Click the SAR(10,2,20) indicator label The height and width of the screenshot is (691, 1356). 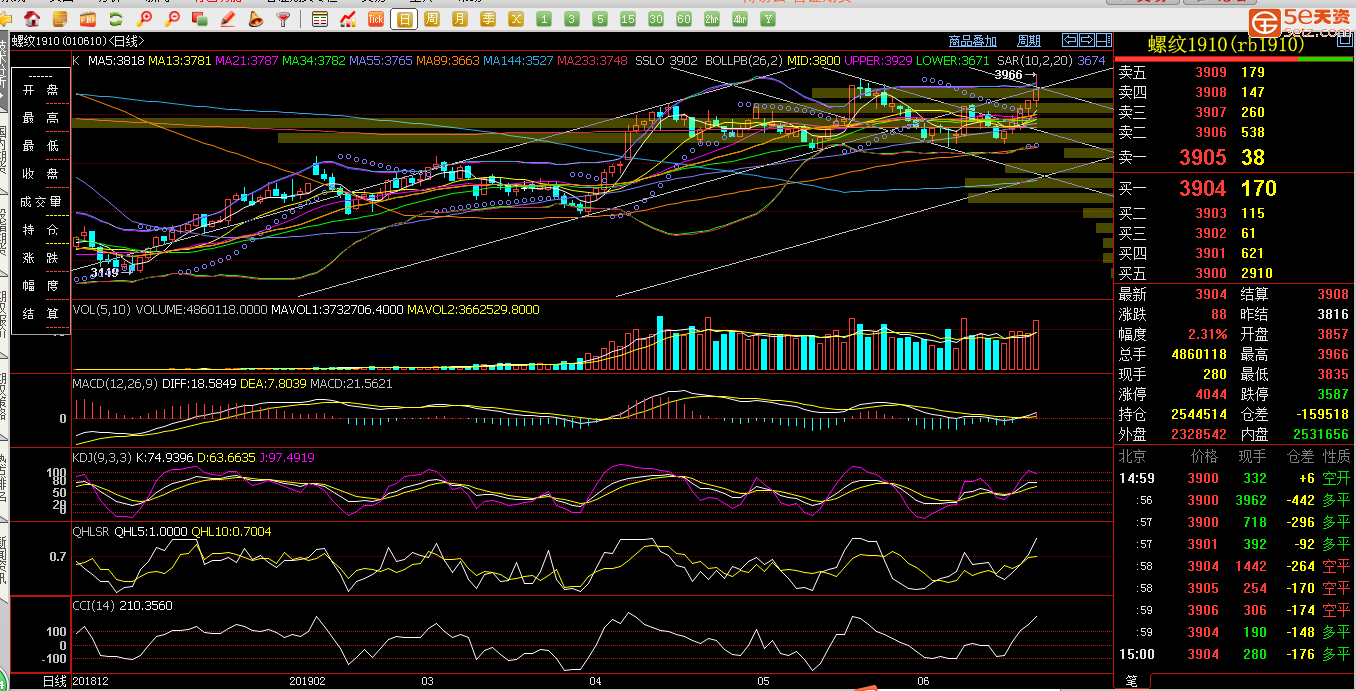click(1034, 61)
